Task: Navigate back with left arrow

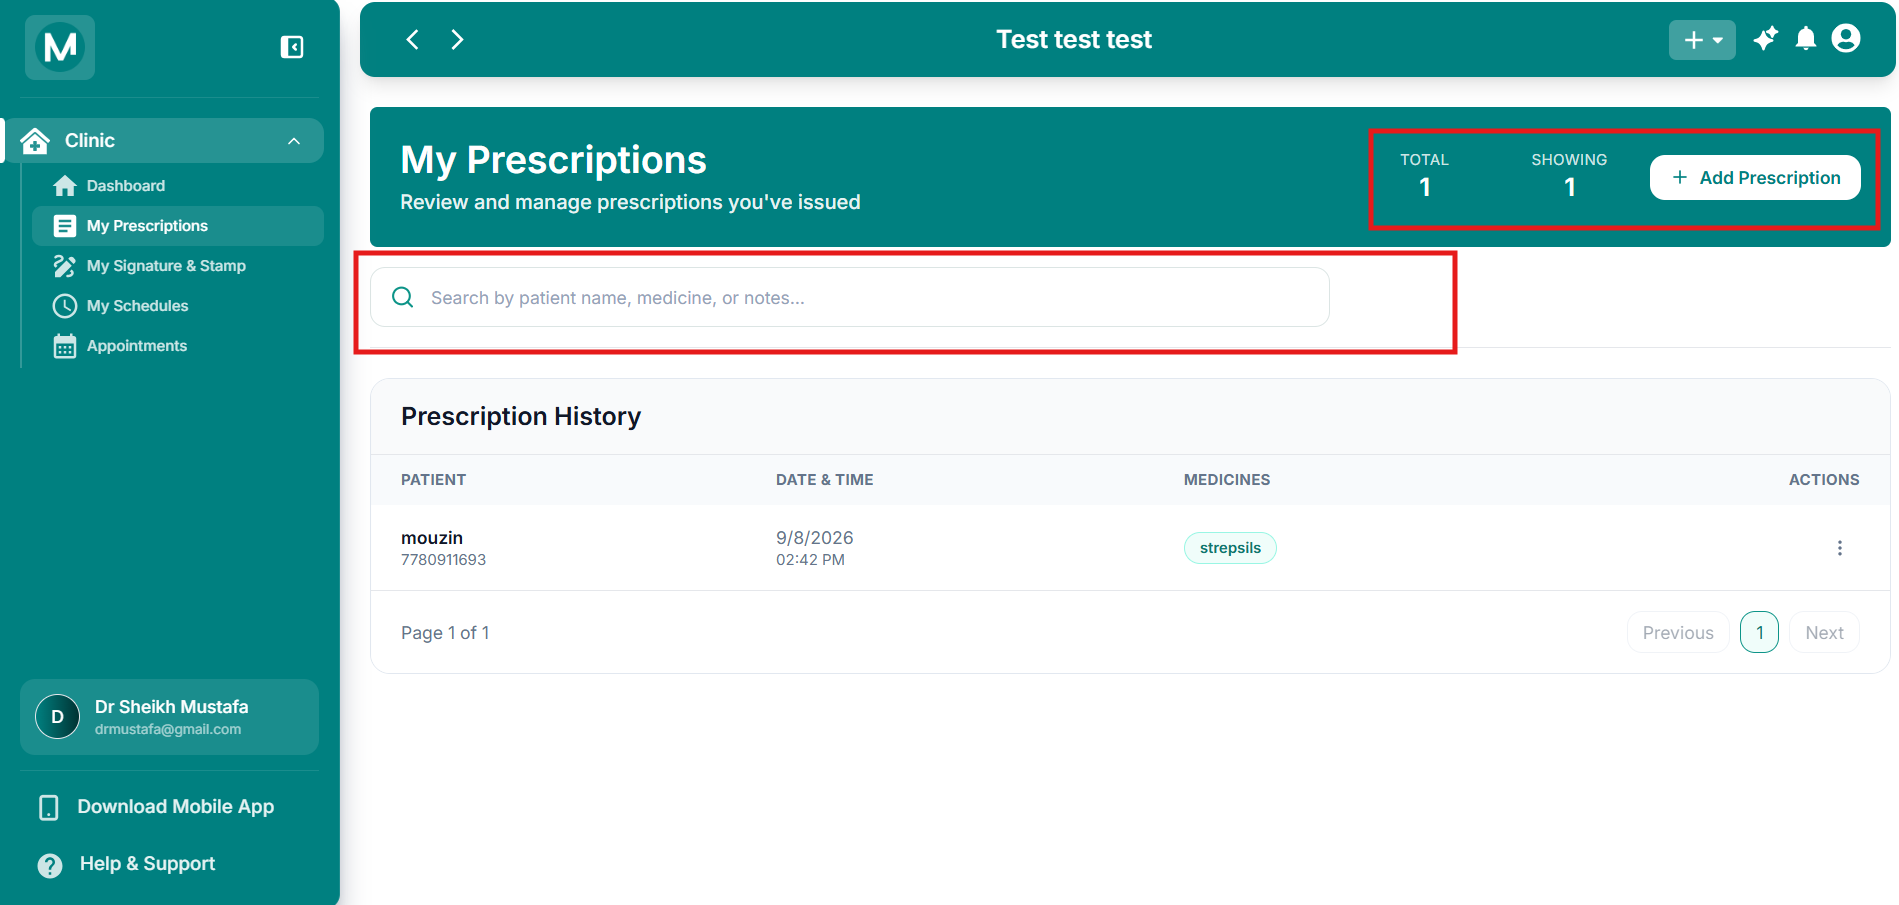Action: point(412,39)
